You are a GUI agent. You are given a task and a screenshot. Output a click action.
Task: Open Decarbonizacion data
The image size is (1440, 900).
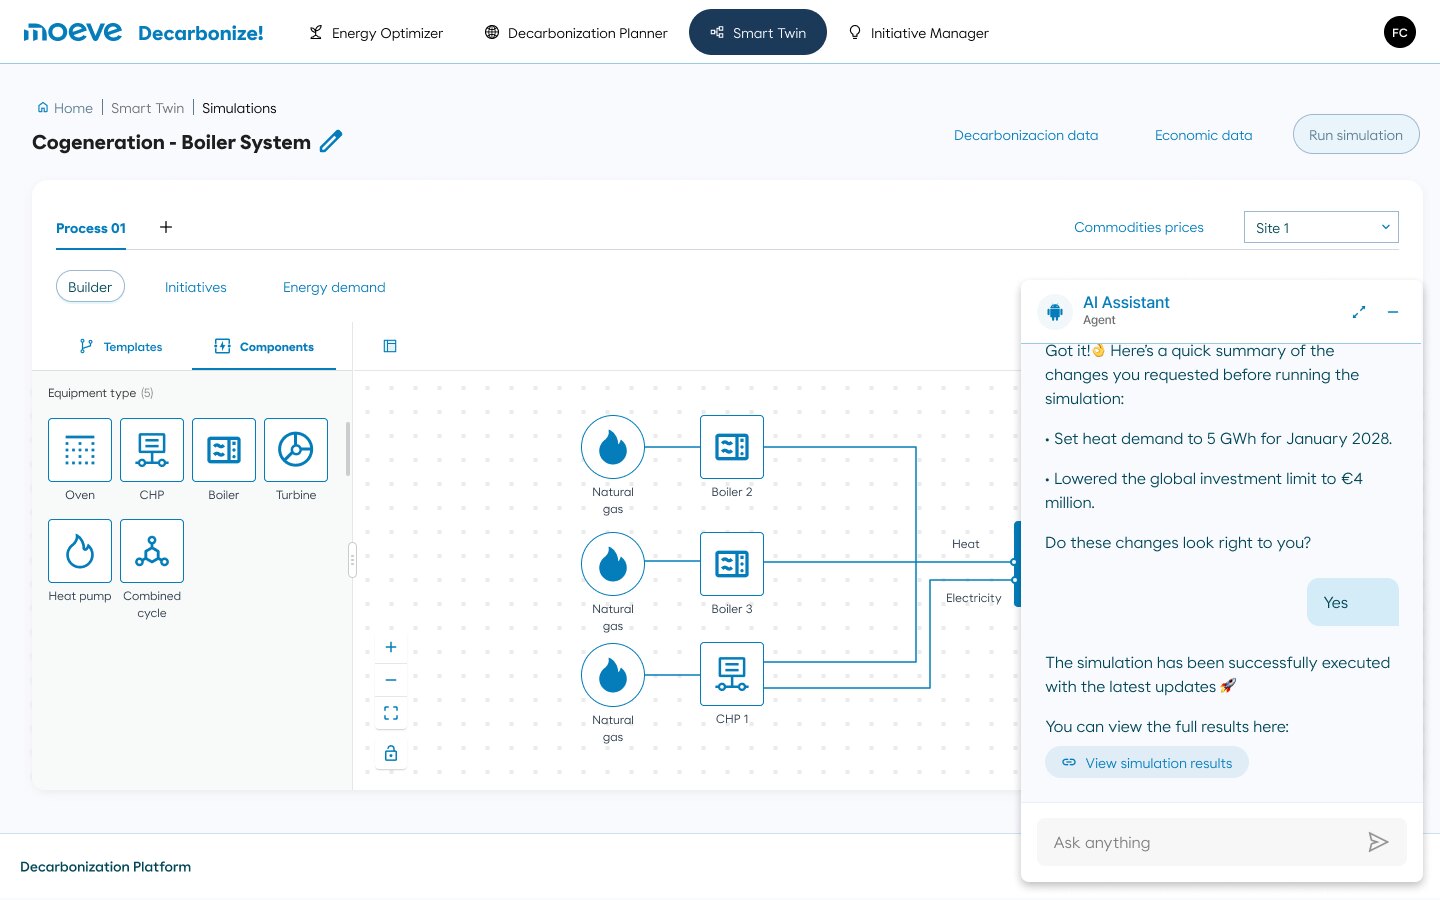[1026, 135]
